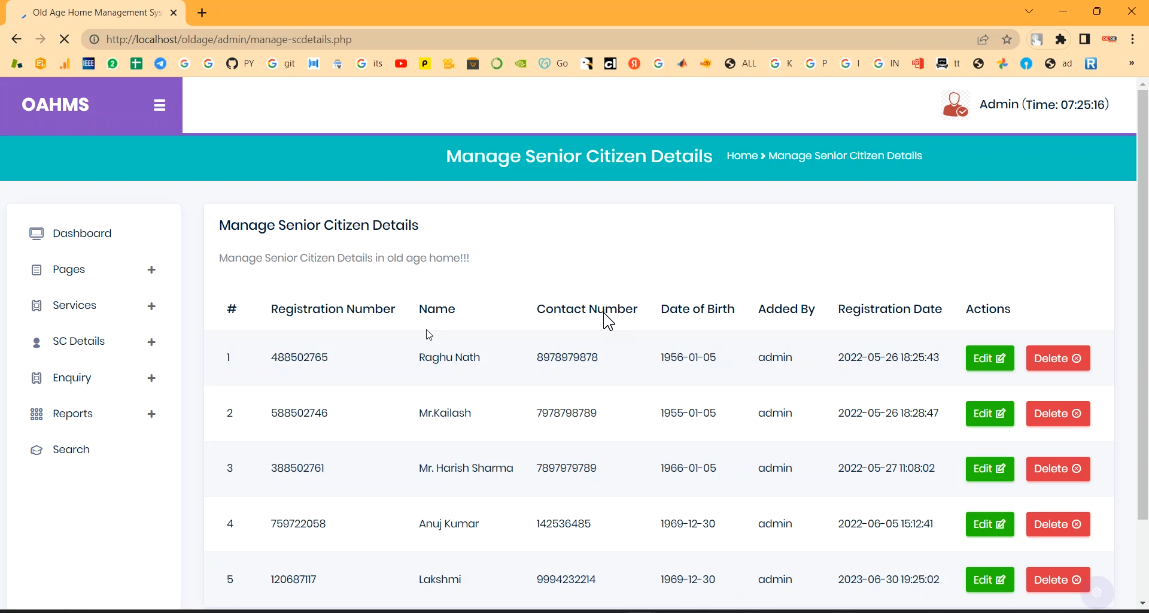
Task: Delete Mr.Kailash's record
Action: 1057,414
